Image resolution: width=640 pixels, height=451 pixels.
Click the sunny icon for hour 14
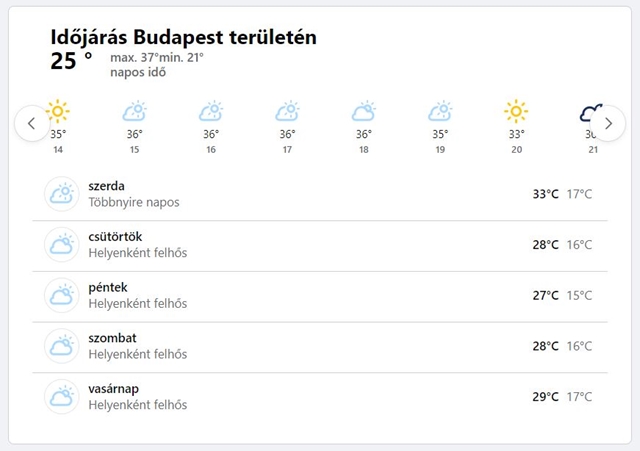(x=58, y=111)
